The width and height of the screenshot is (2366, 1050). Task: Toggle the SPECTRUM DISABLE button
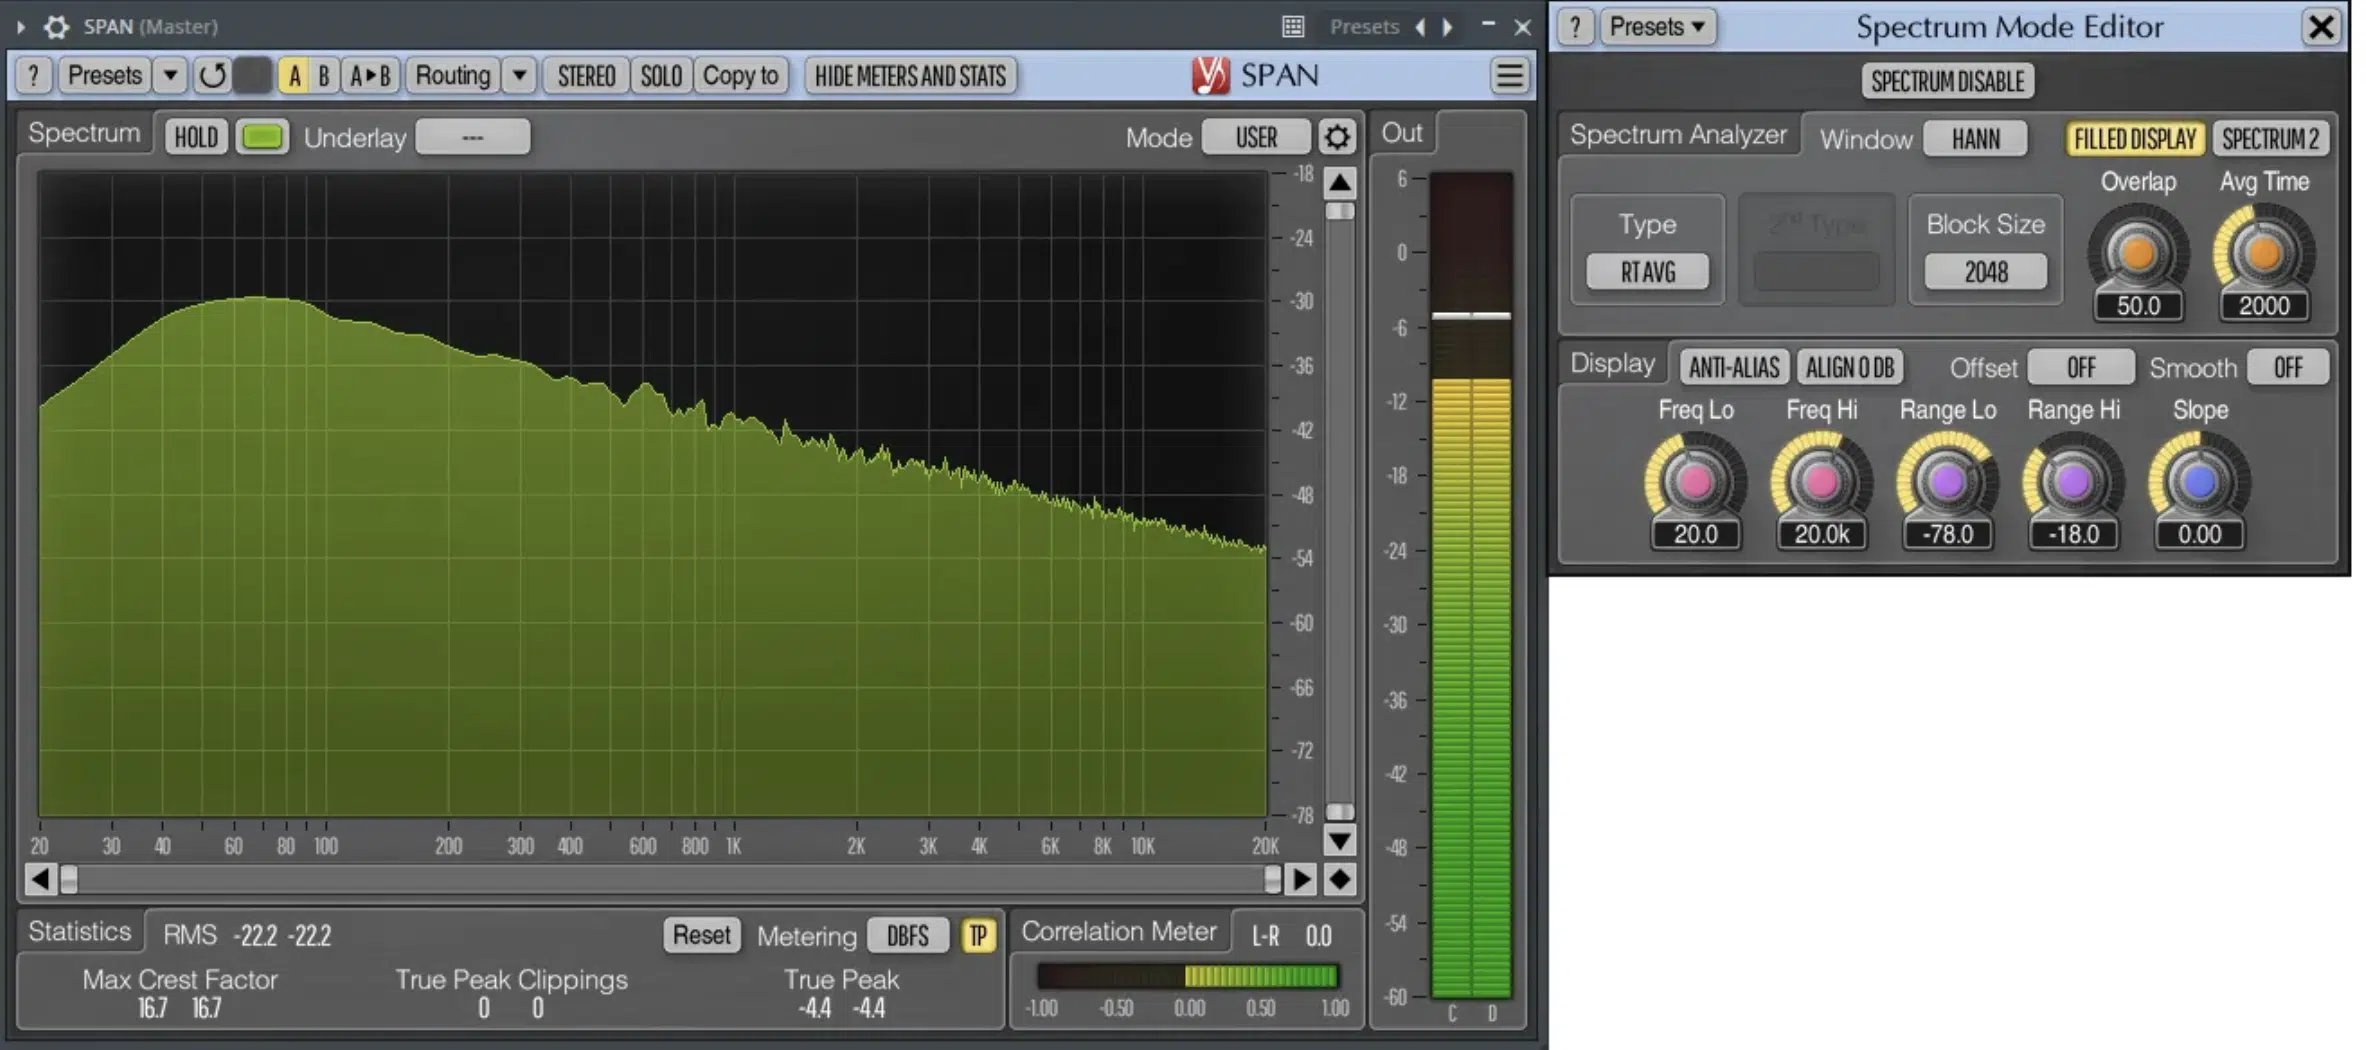(1947, 81)
